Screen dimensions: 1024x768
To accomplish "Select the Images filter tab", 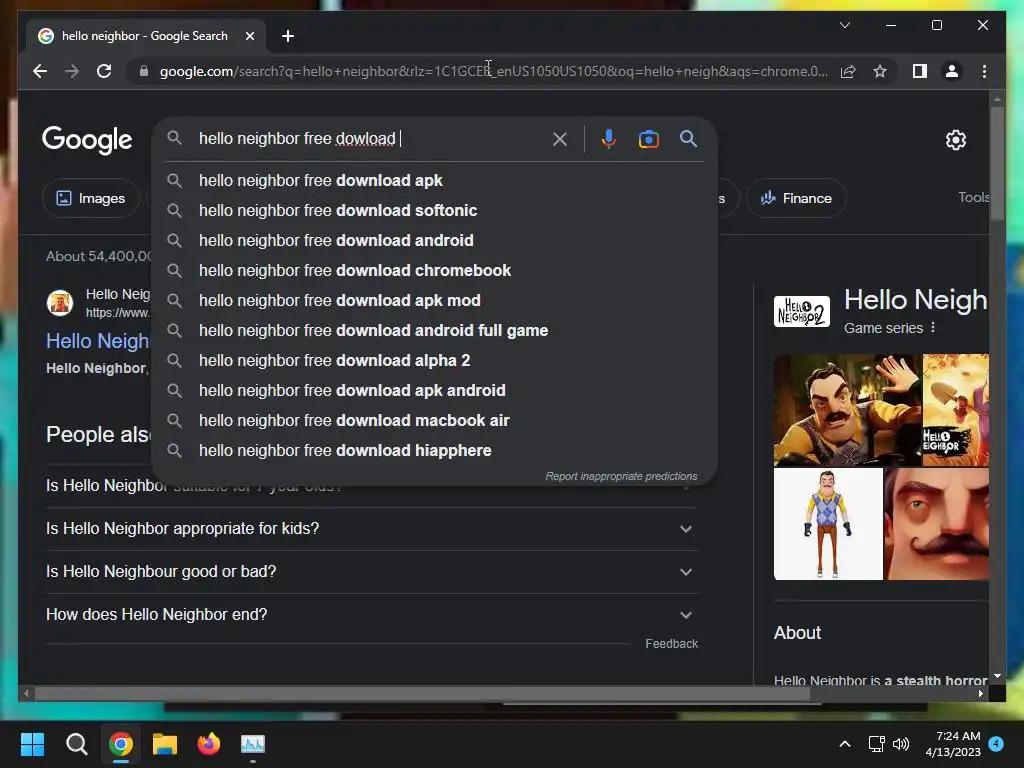I will [x=91, y=198].
